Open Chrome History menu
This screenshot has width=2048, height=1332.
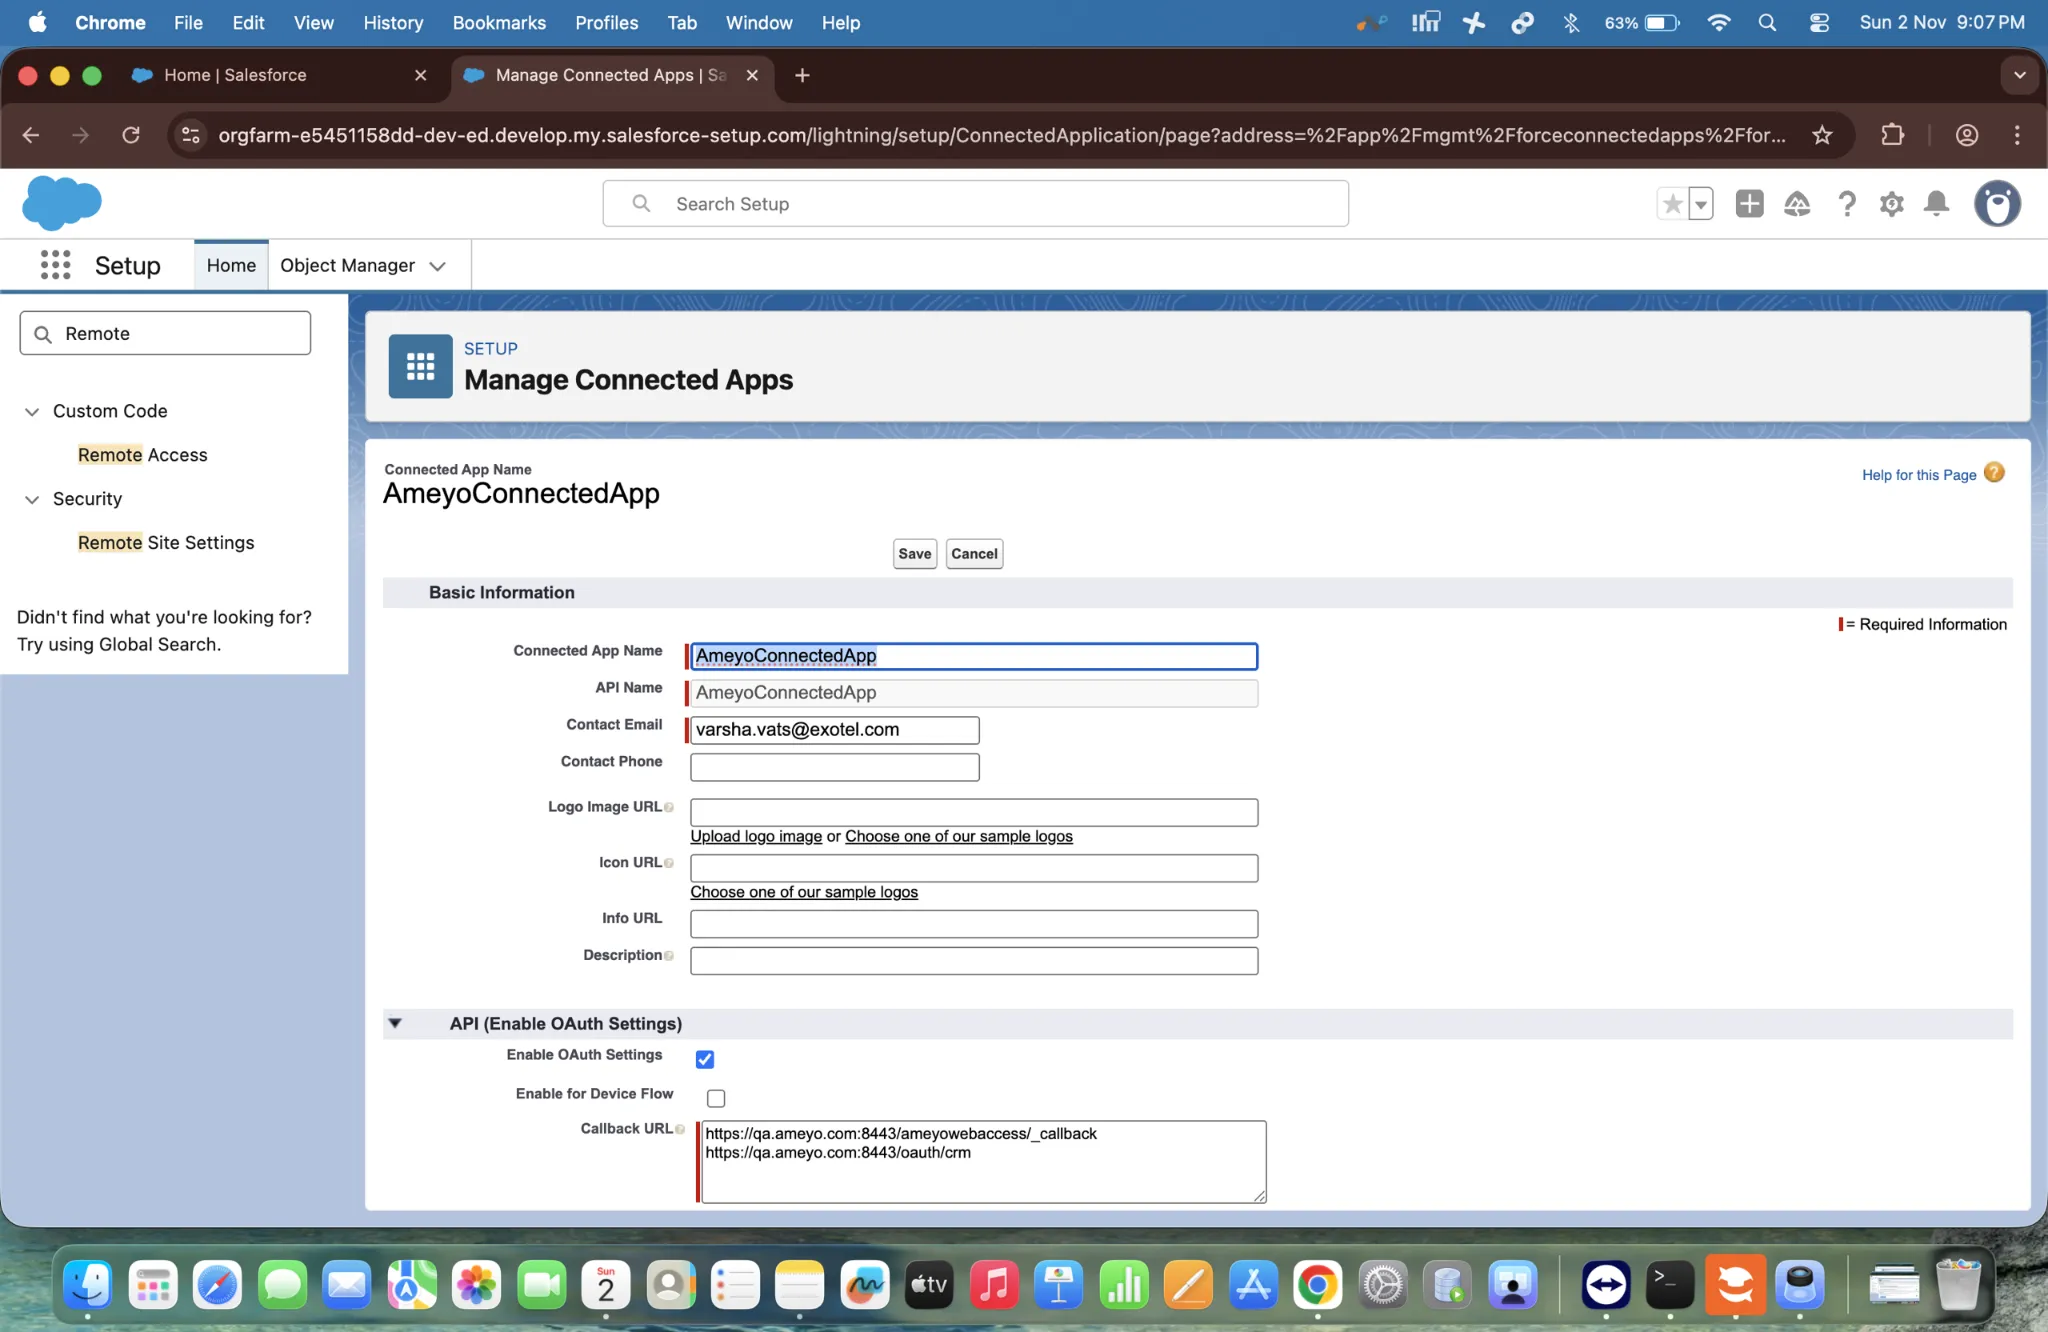pos(393,22)
